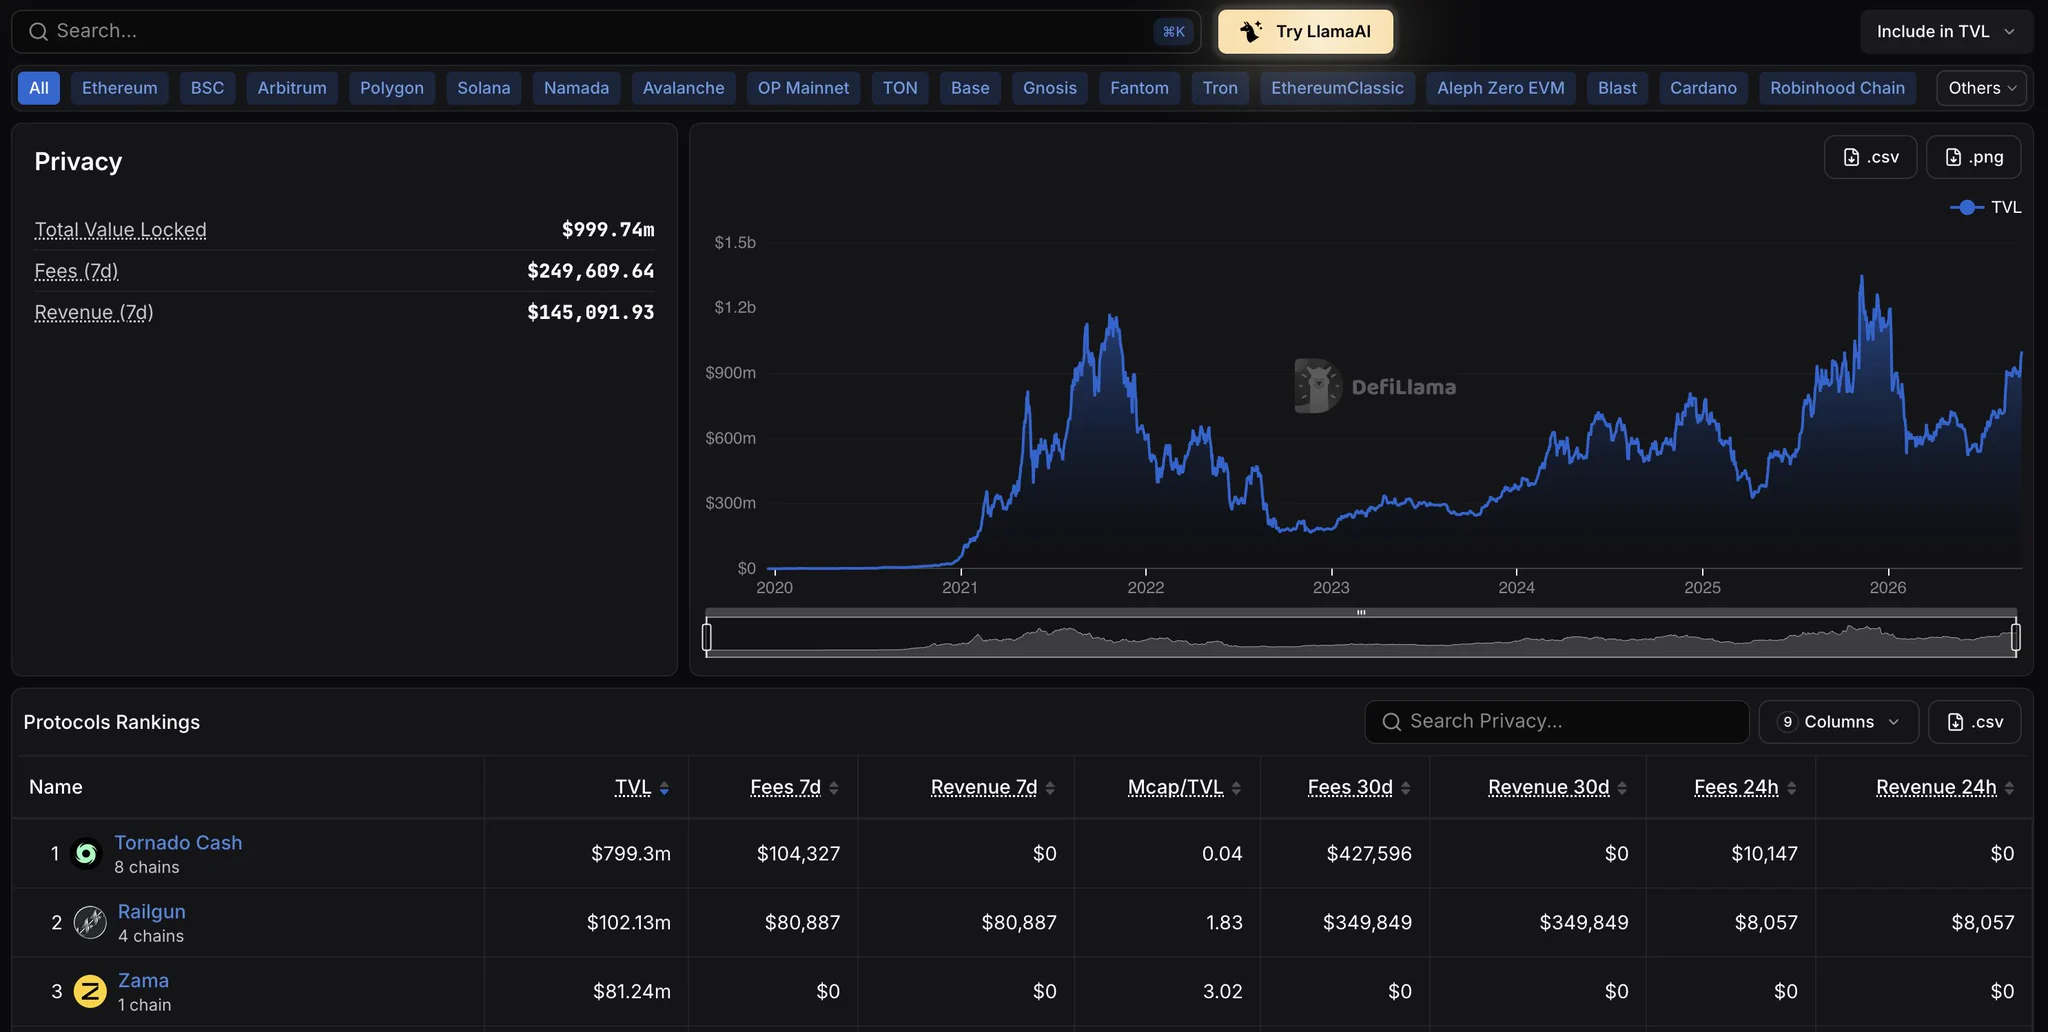The width and height of the screenshot is (2048, 1032).
Task: Filter by Tron chain
Action: (1220, 88)
